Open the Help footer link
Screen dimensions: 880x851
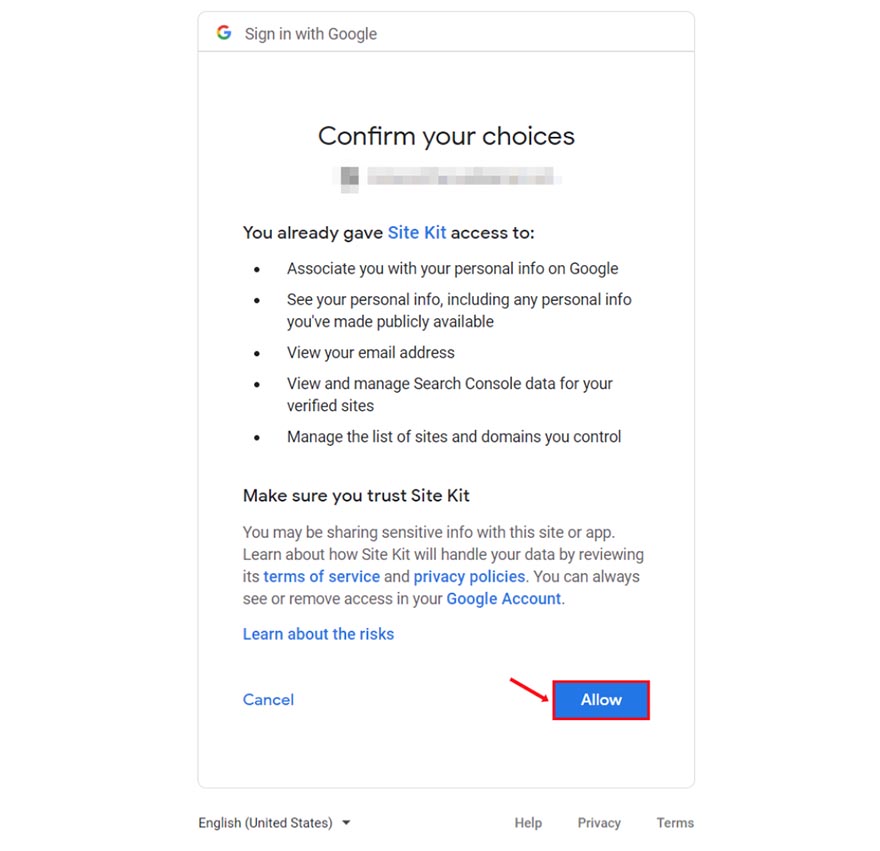click(x=528, y=823)
